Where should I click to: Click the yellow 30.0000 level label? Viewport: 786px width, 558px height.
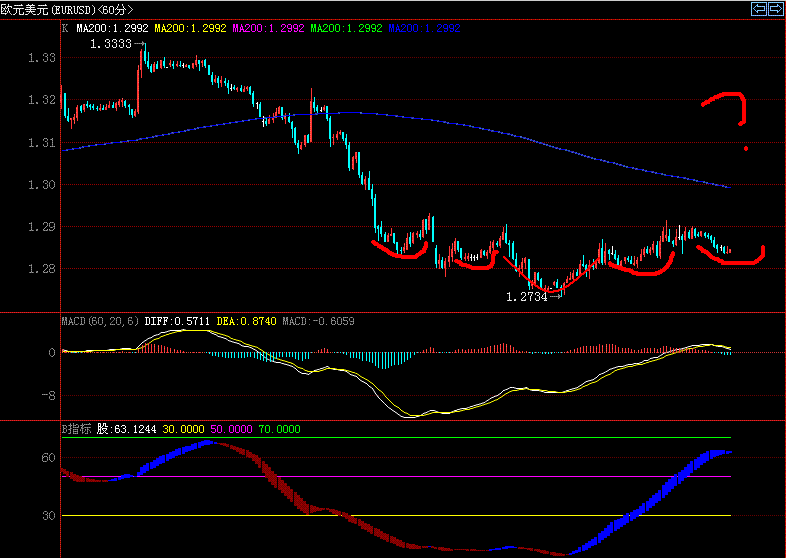(x=183, y=429)
